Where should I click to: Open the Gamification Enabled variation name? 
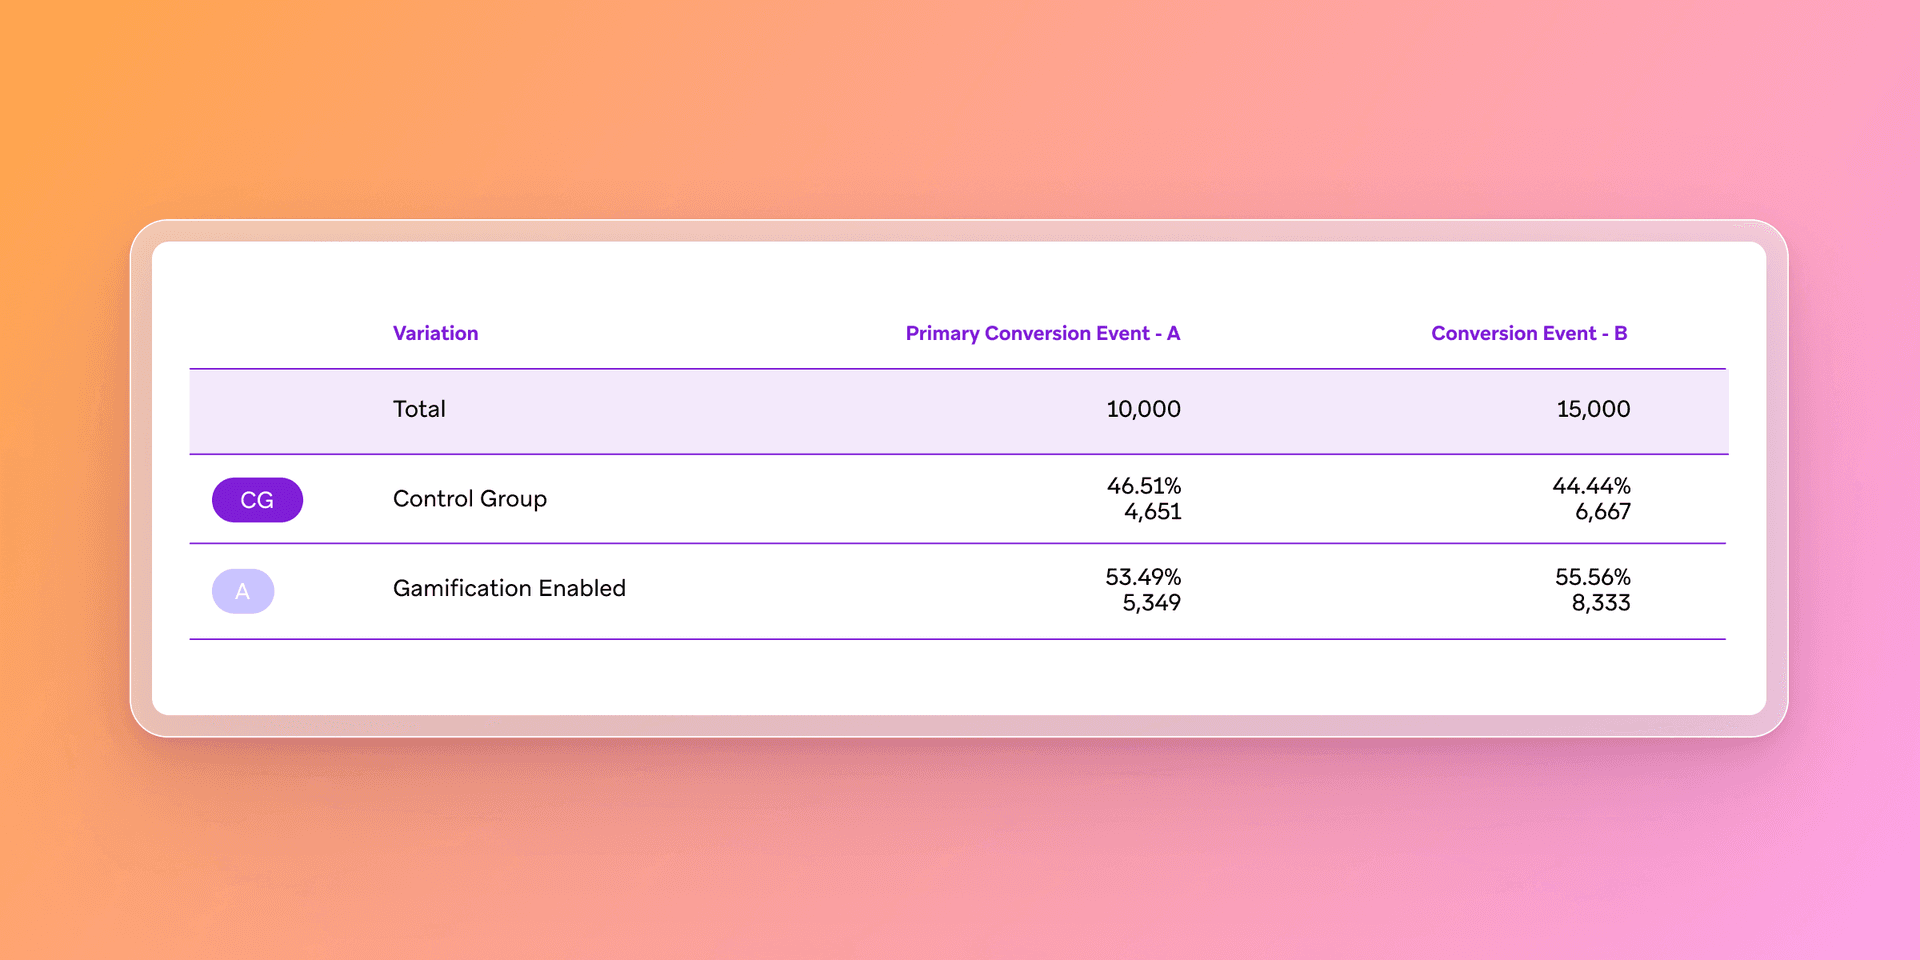[x=509, y=588]
